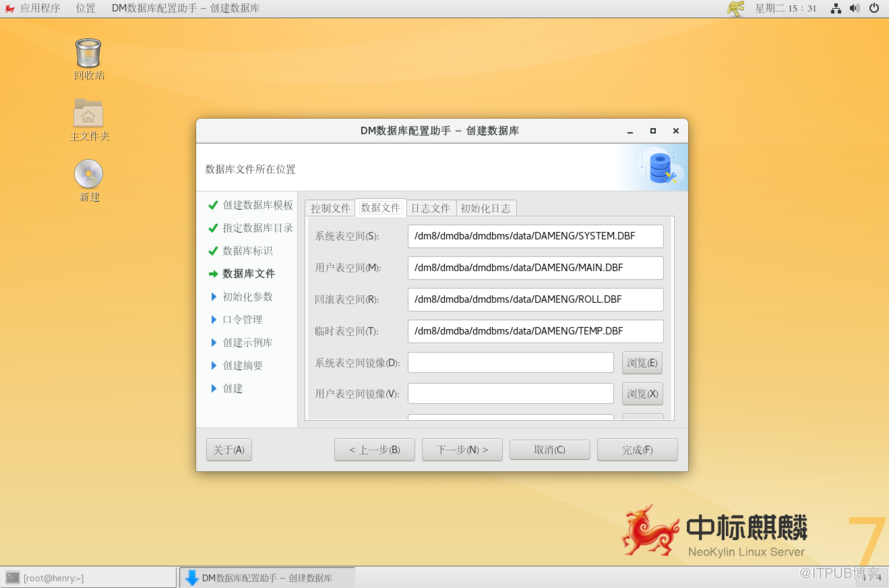This screenshot has height=588, width=889.
Task: Select the 指定数据库目录 step label
Action: (x=257, y=228)
